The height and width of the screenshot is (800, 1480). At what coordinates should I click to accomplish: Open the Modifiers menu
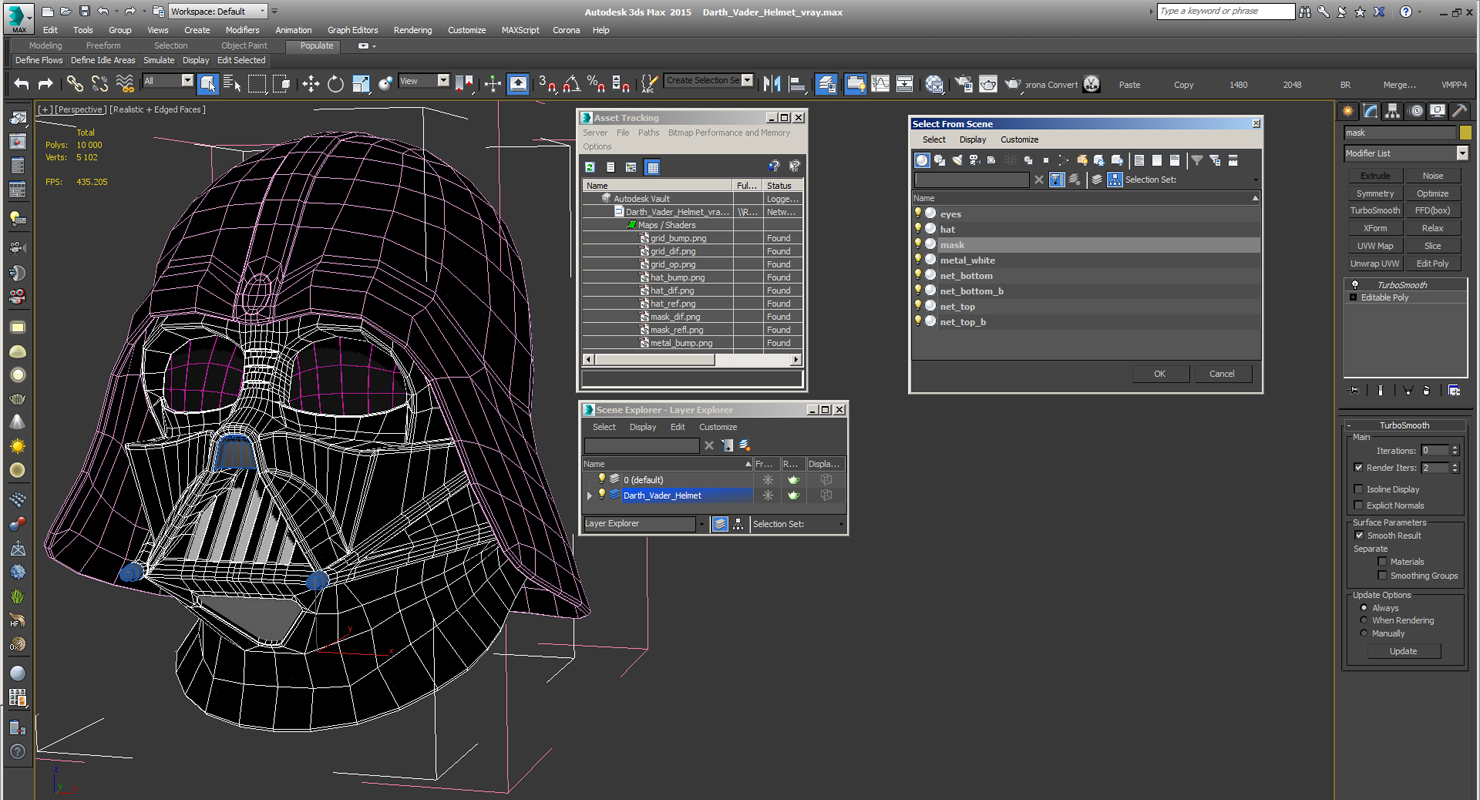click(242, 30)
